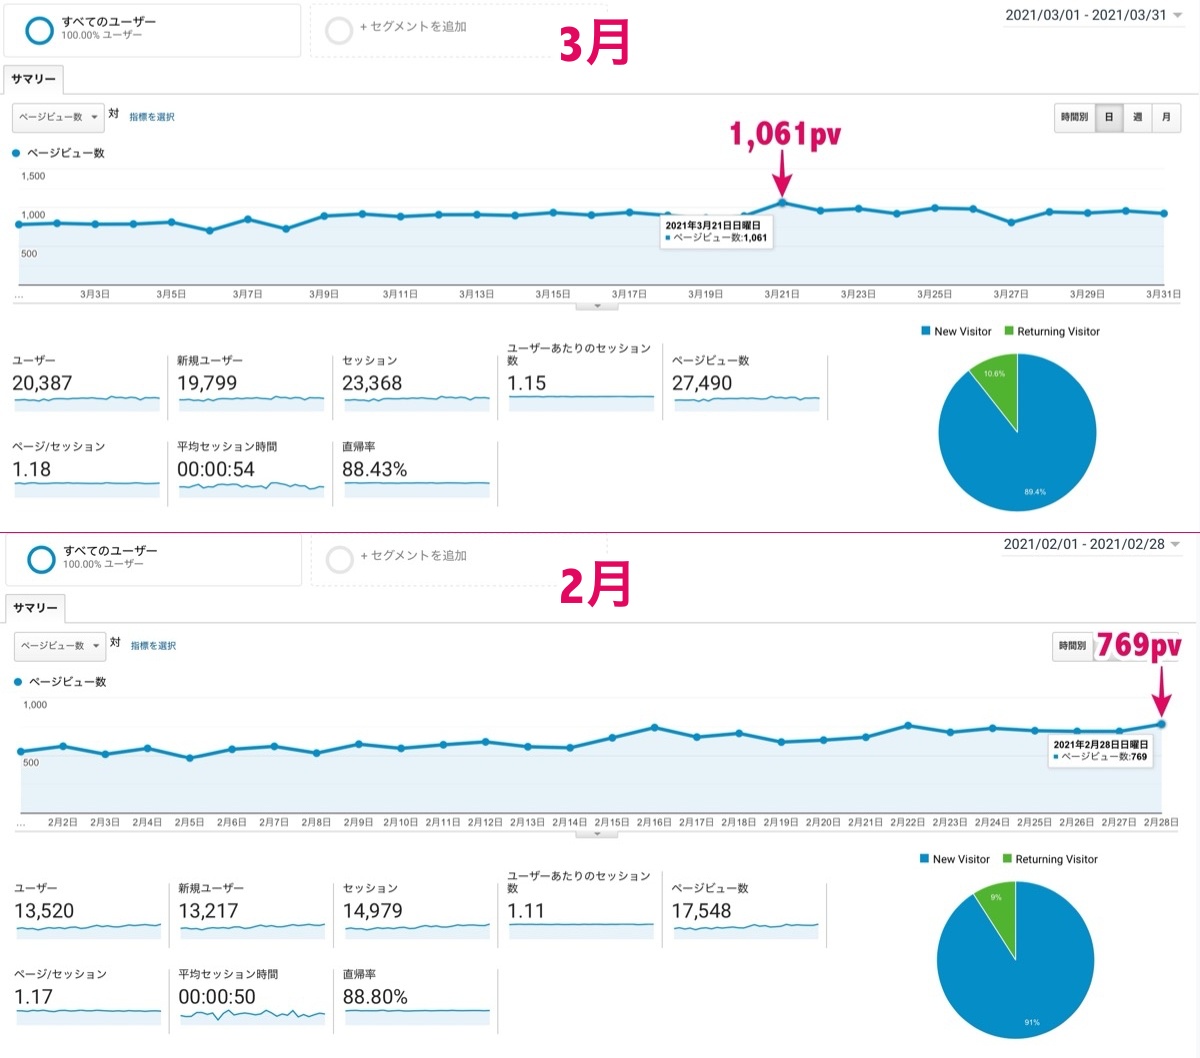Click the セッション value 23,368
The image size is (1200, 1058).
coord(372,383)
